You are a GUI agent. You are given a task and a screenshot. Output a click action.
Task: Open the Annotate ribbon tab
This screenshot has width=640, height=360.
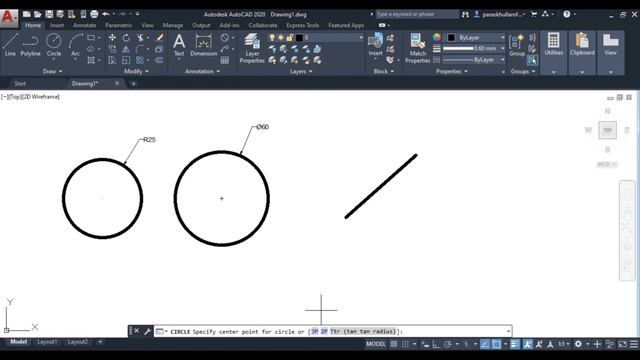(x=84, y=25)
